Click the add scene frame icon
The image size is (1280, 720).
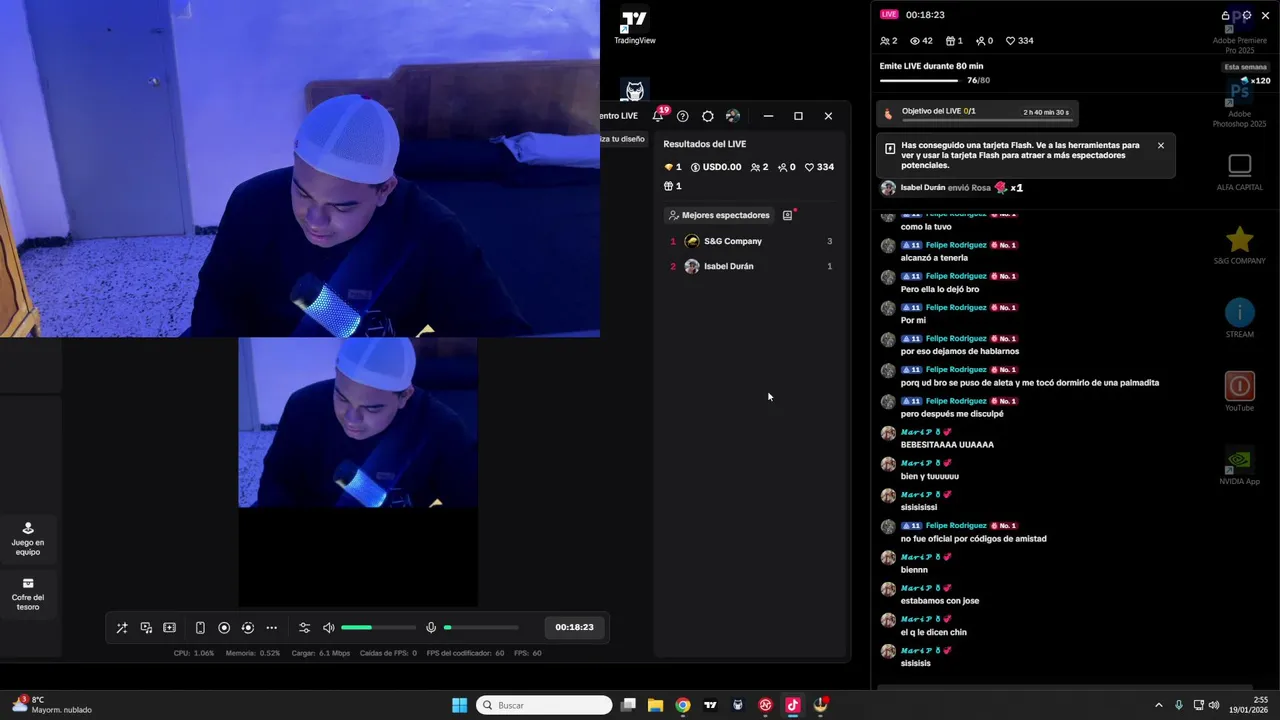[170, 628]
